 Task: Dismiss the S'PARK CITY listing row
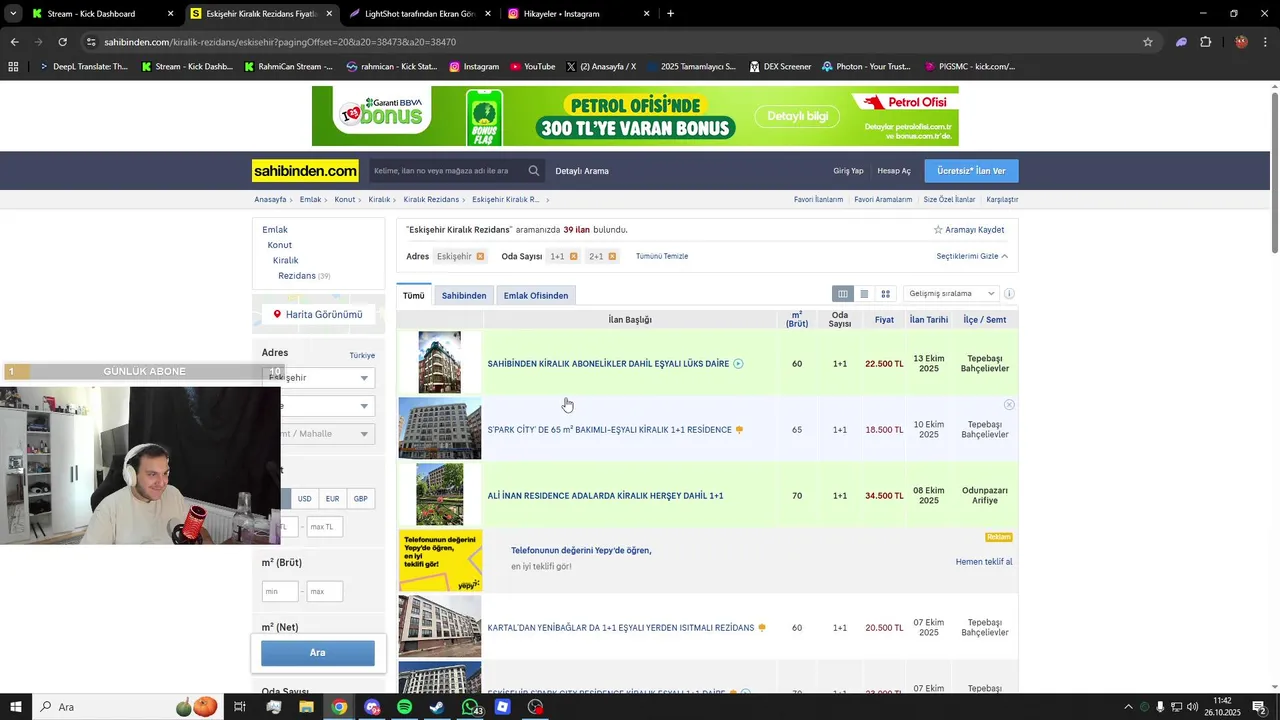(1009, 405)
